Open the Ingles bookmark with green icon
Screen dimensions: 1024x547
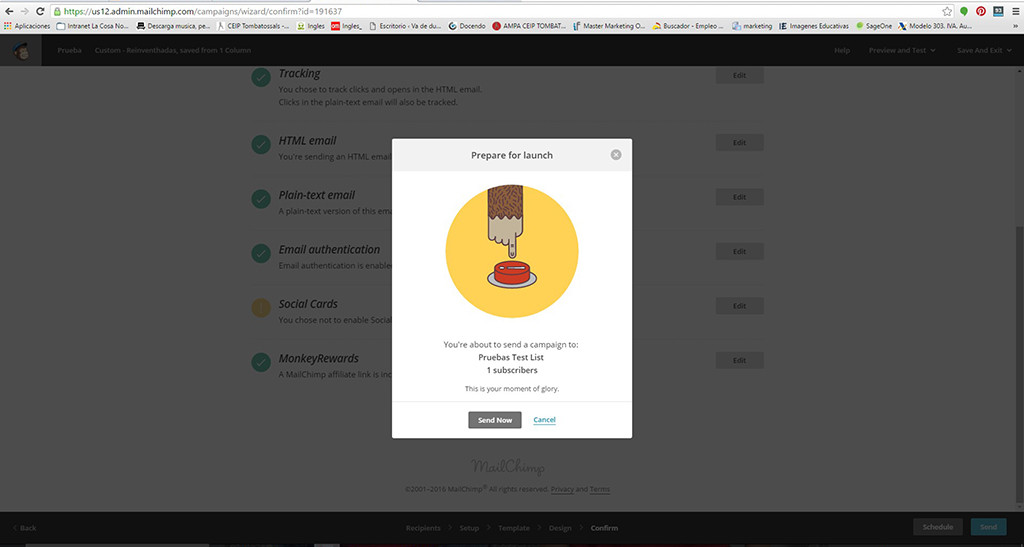(311, 26)
